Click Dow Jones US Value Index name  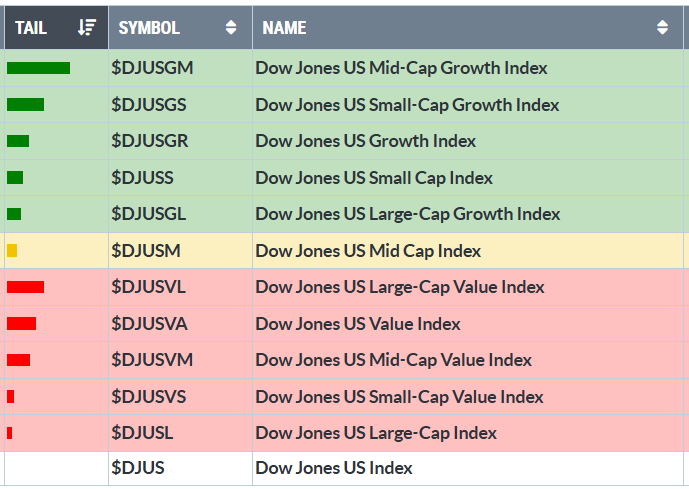[x=358, y=324]
